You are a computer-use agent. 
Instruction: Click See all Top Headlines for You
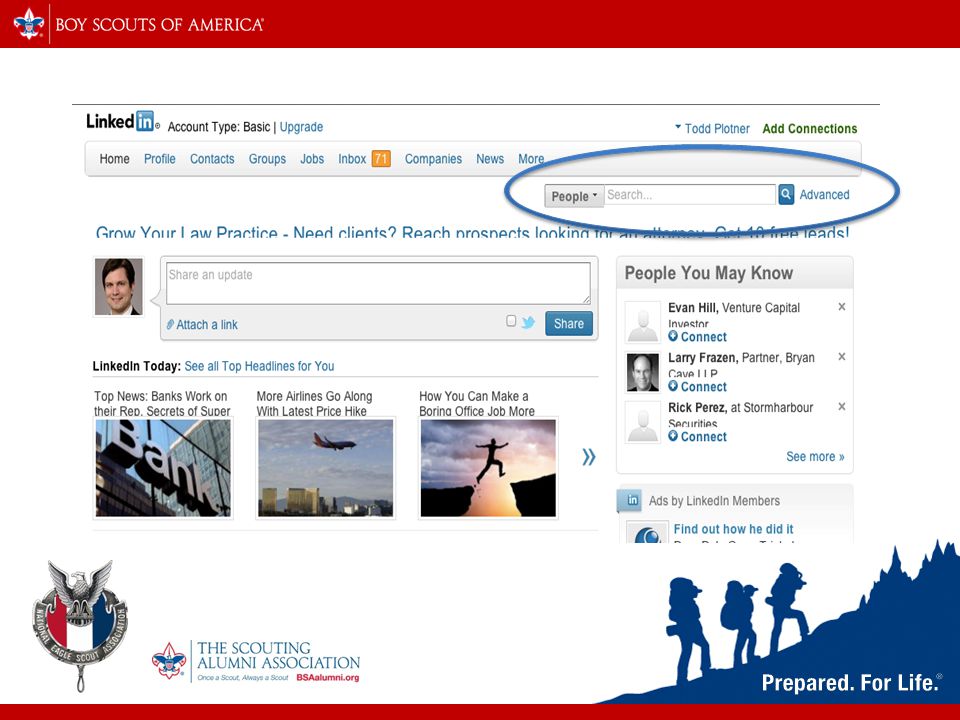[259, 366]
